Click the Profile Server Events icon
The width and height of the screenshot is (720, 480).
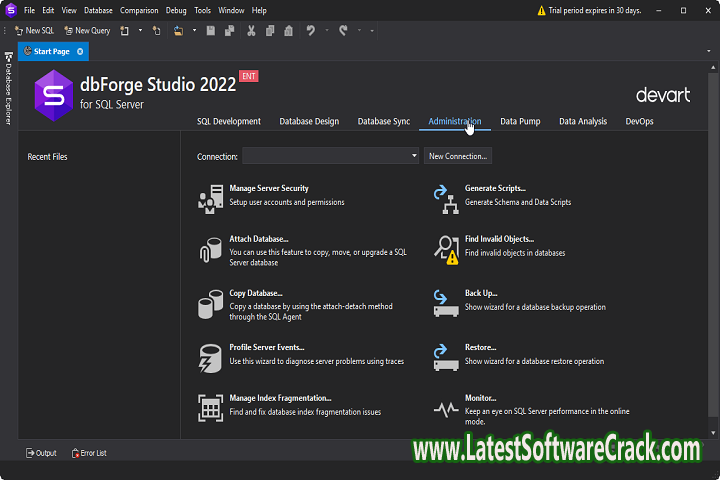pyautogui.click(x=210, y=356)
